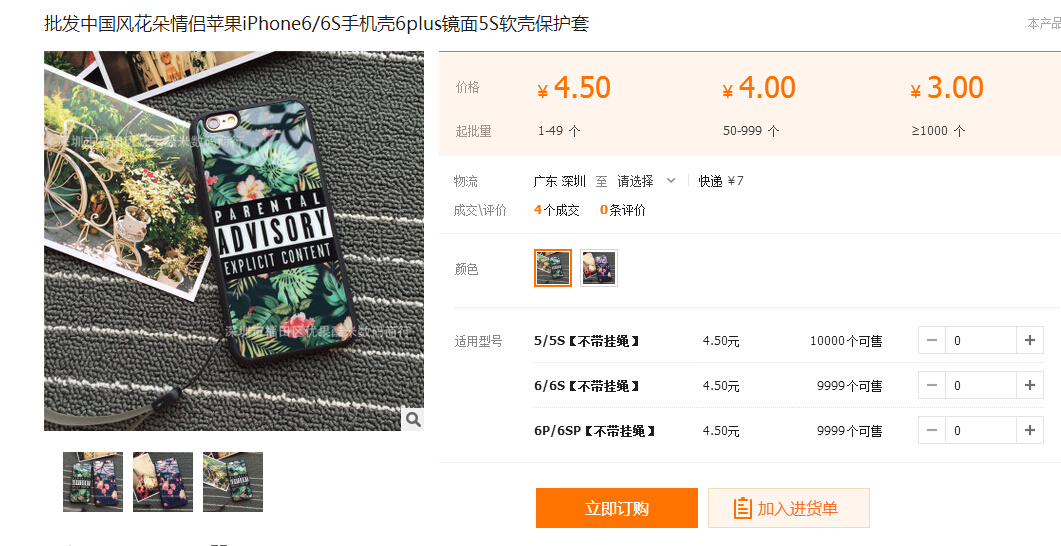Decrease quantity for 5/5S model with minus
The height and width of the screenshot is (546, 1061).
(932, 340)
